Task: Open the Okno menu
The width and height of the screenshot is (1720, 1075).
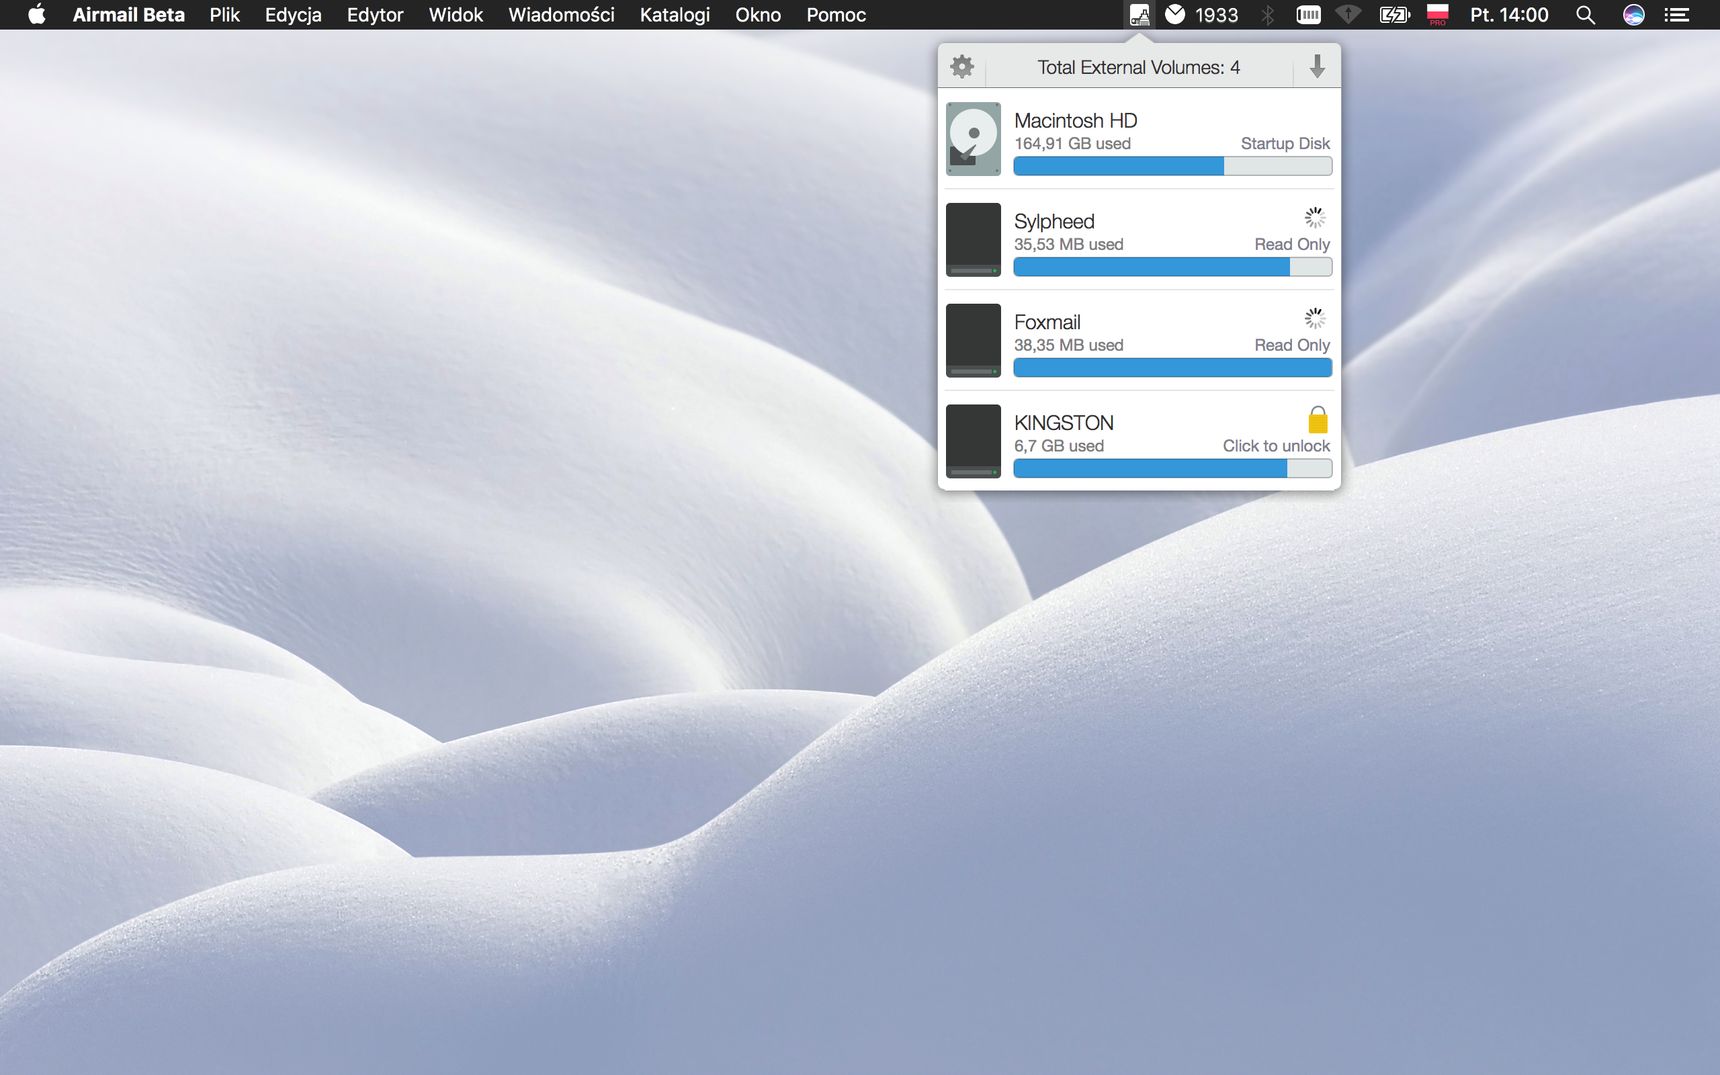Action: tap(758, 15)
